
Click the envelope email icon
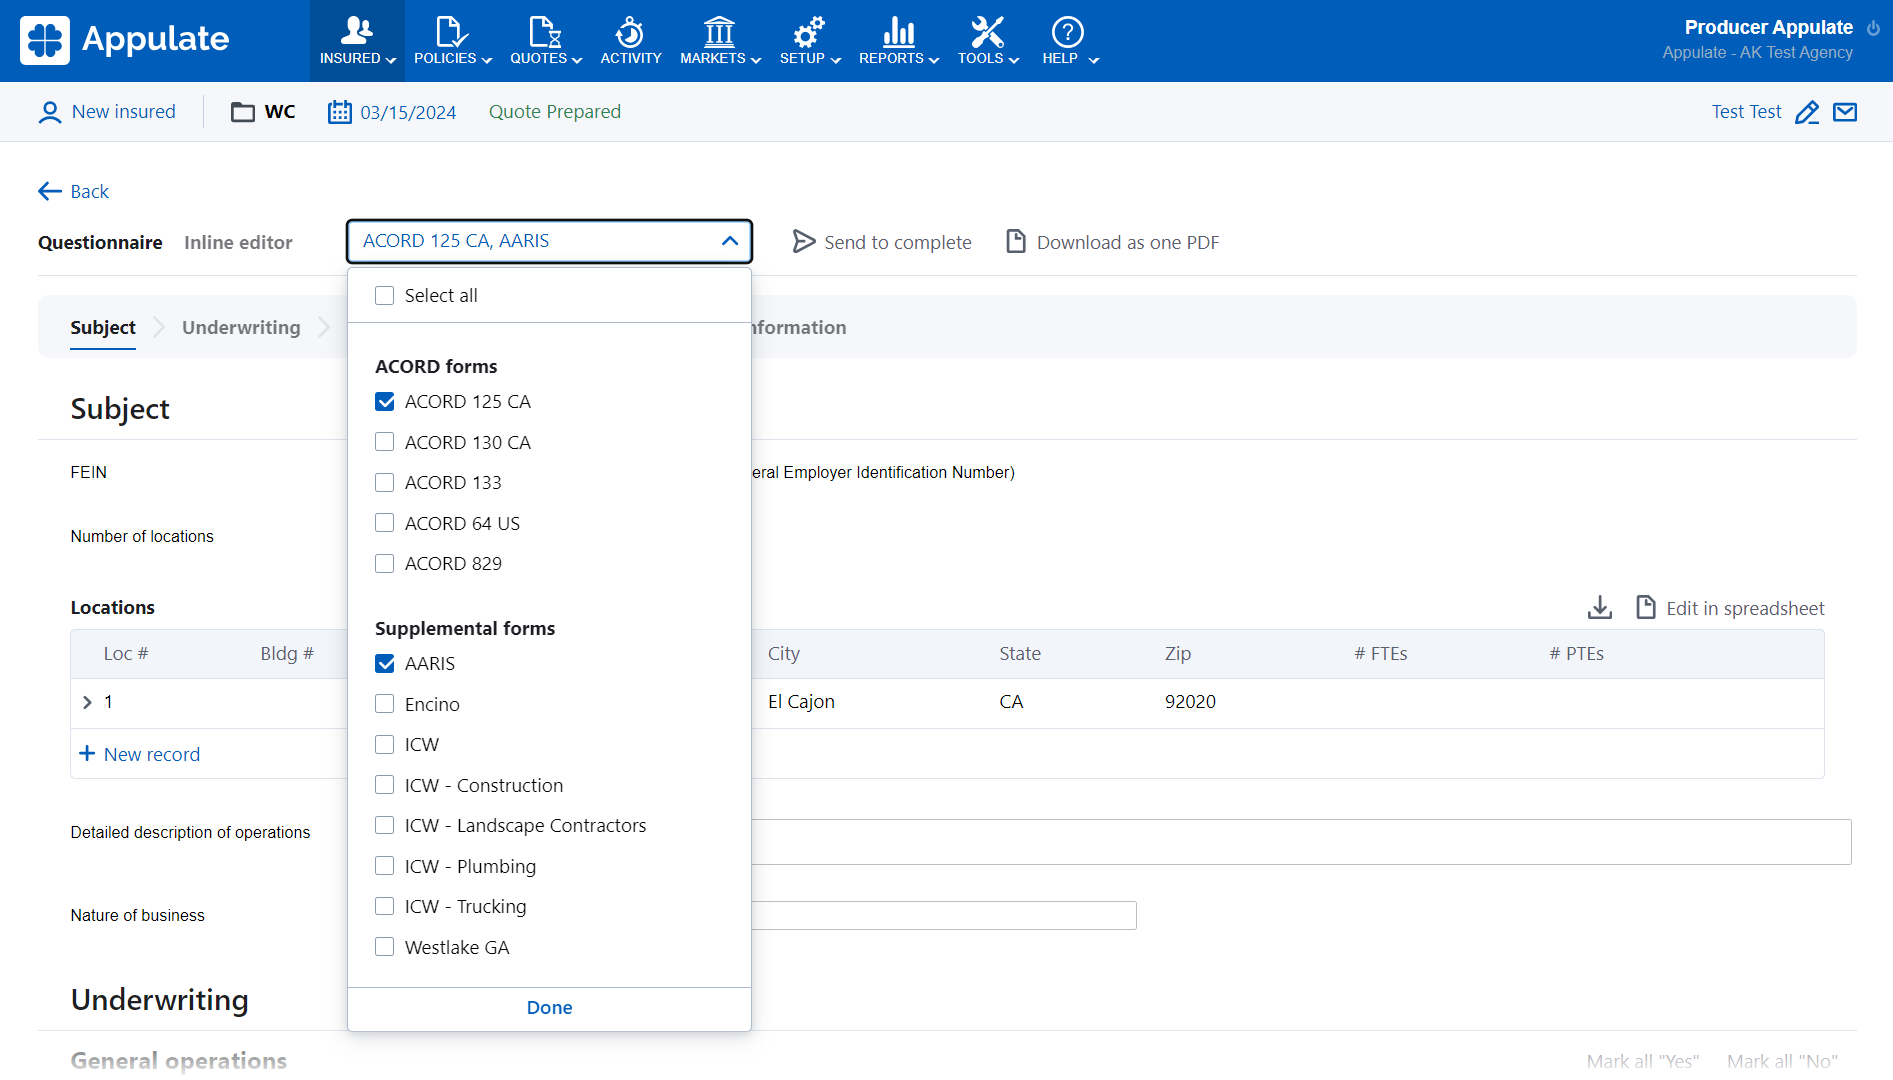(x=1845, y=112)
